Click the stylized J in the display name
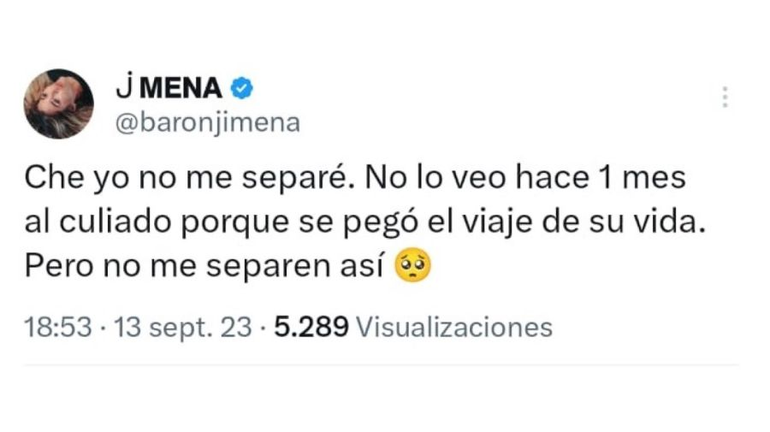Screen dimensions: 770x432 click(x=123, y=90)
